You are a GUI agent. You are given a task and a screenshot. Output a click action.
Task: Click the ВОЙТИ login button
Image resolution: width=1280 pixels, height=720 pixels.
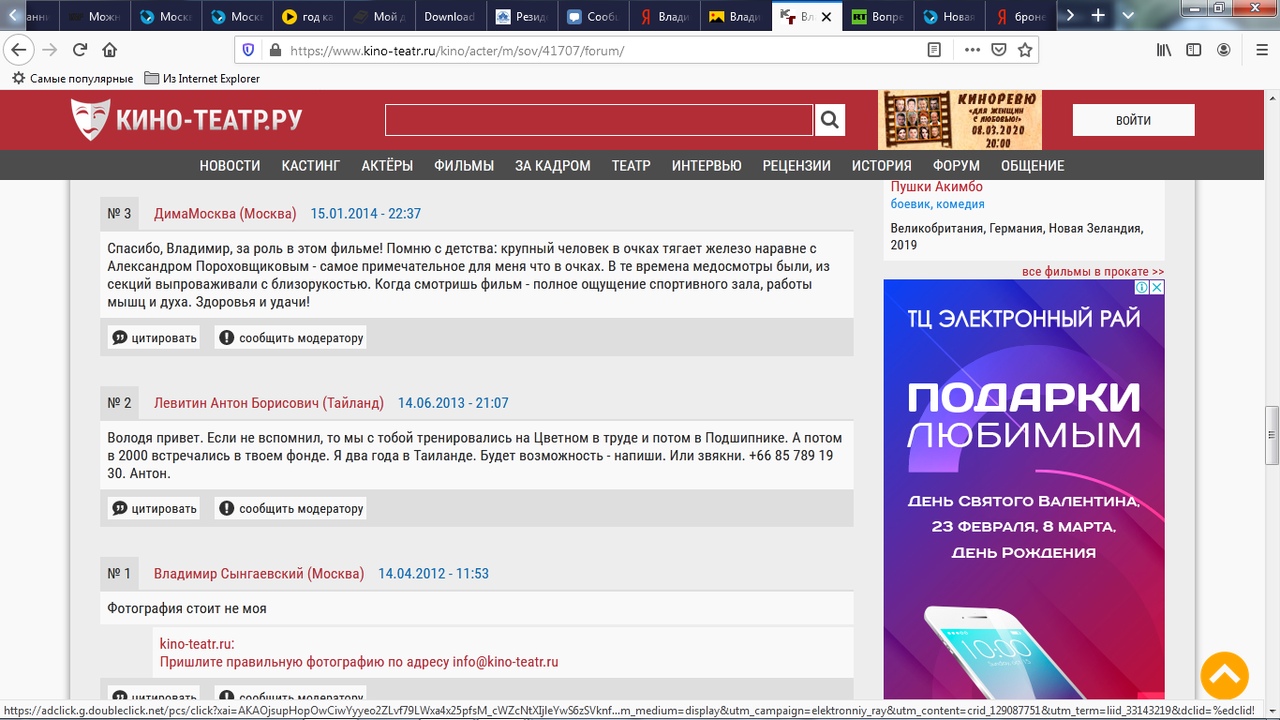tap(1133, 120)
